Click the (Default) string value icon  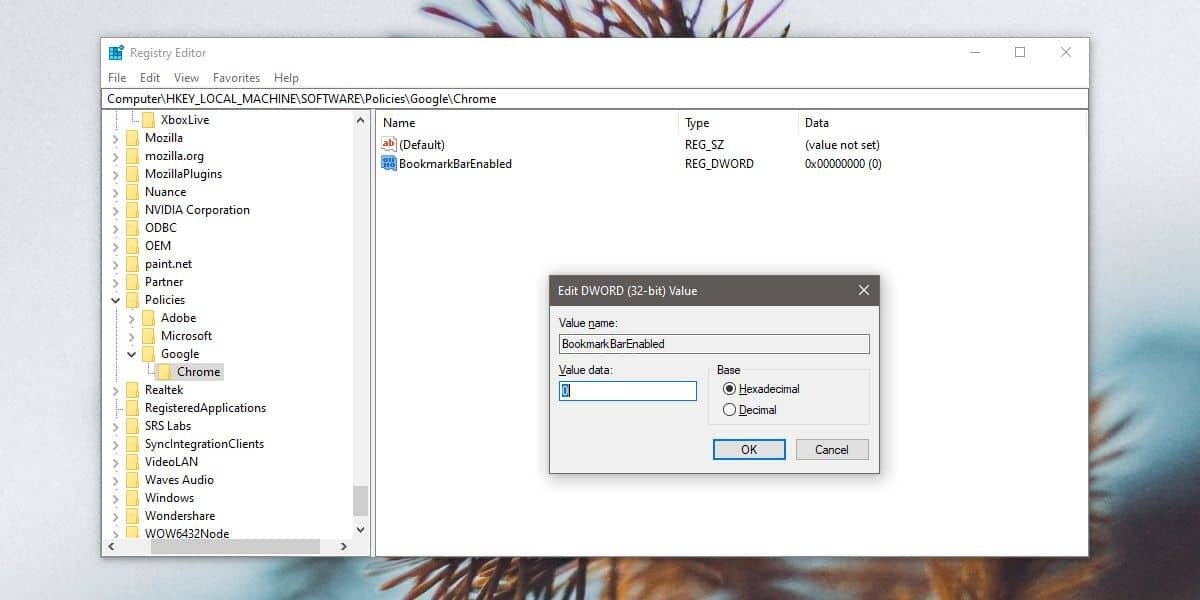389,144
